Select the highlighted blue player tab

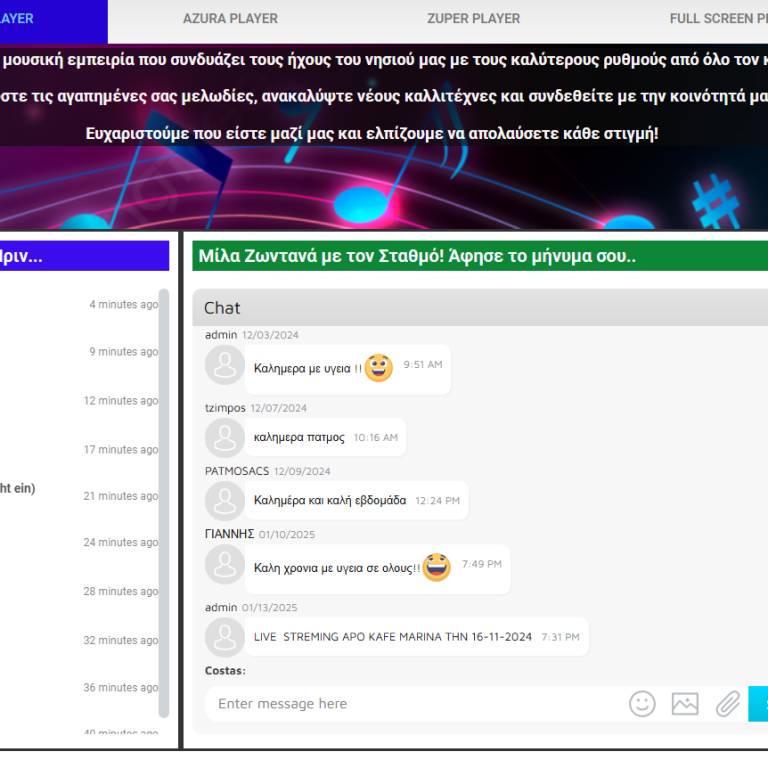coord(40,18)
